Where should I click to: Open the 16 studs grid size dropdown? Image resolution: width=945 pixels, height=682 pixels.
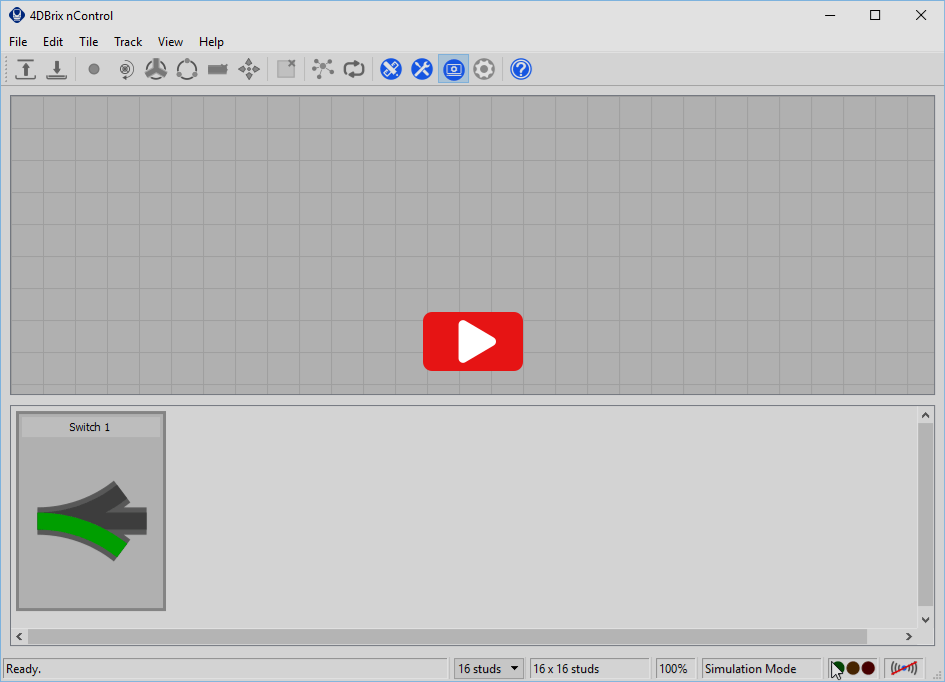click(489, 668)
